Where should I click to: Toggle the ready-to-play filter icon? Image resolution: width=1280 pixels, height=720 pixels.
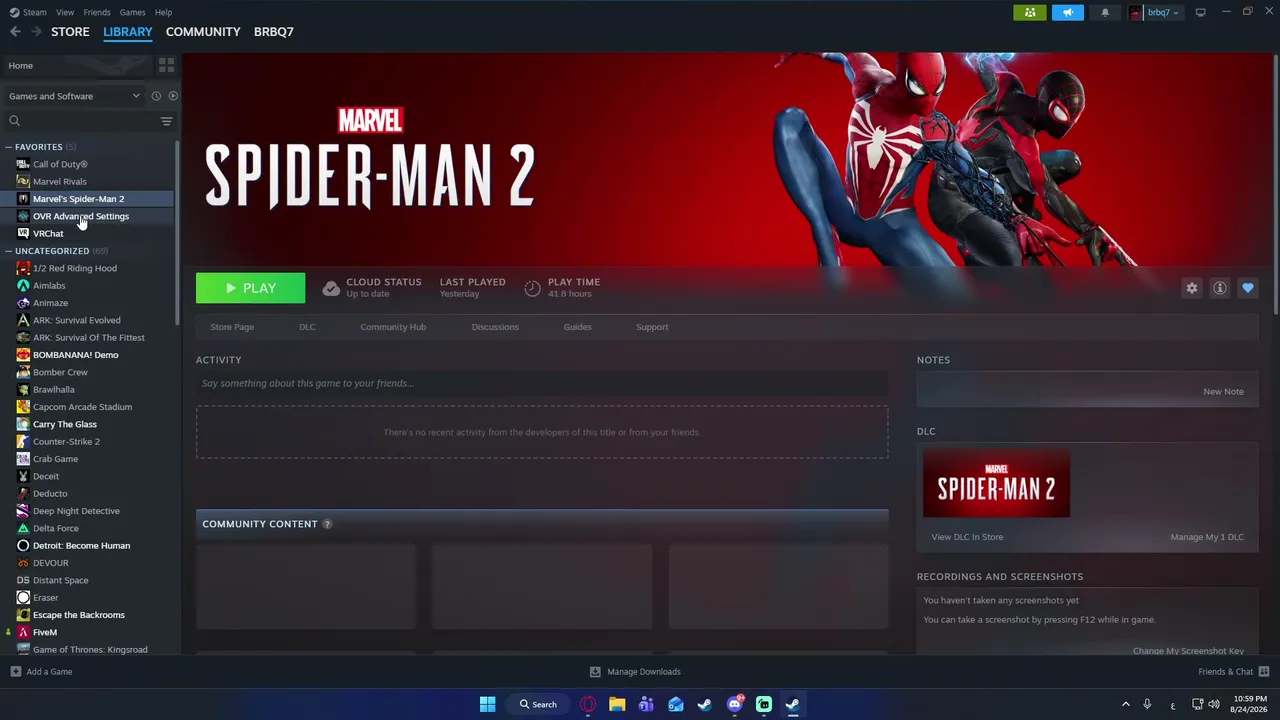173,96
